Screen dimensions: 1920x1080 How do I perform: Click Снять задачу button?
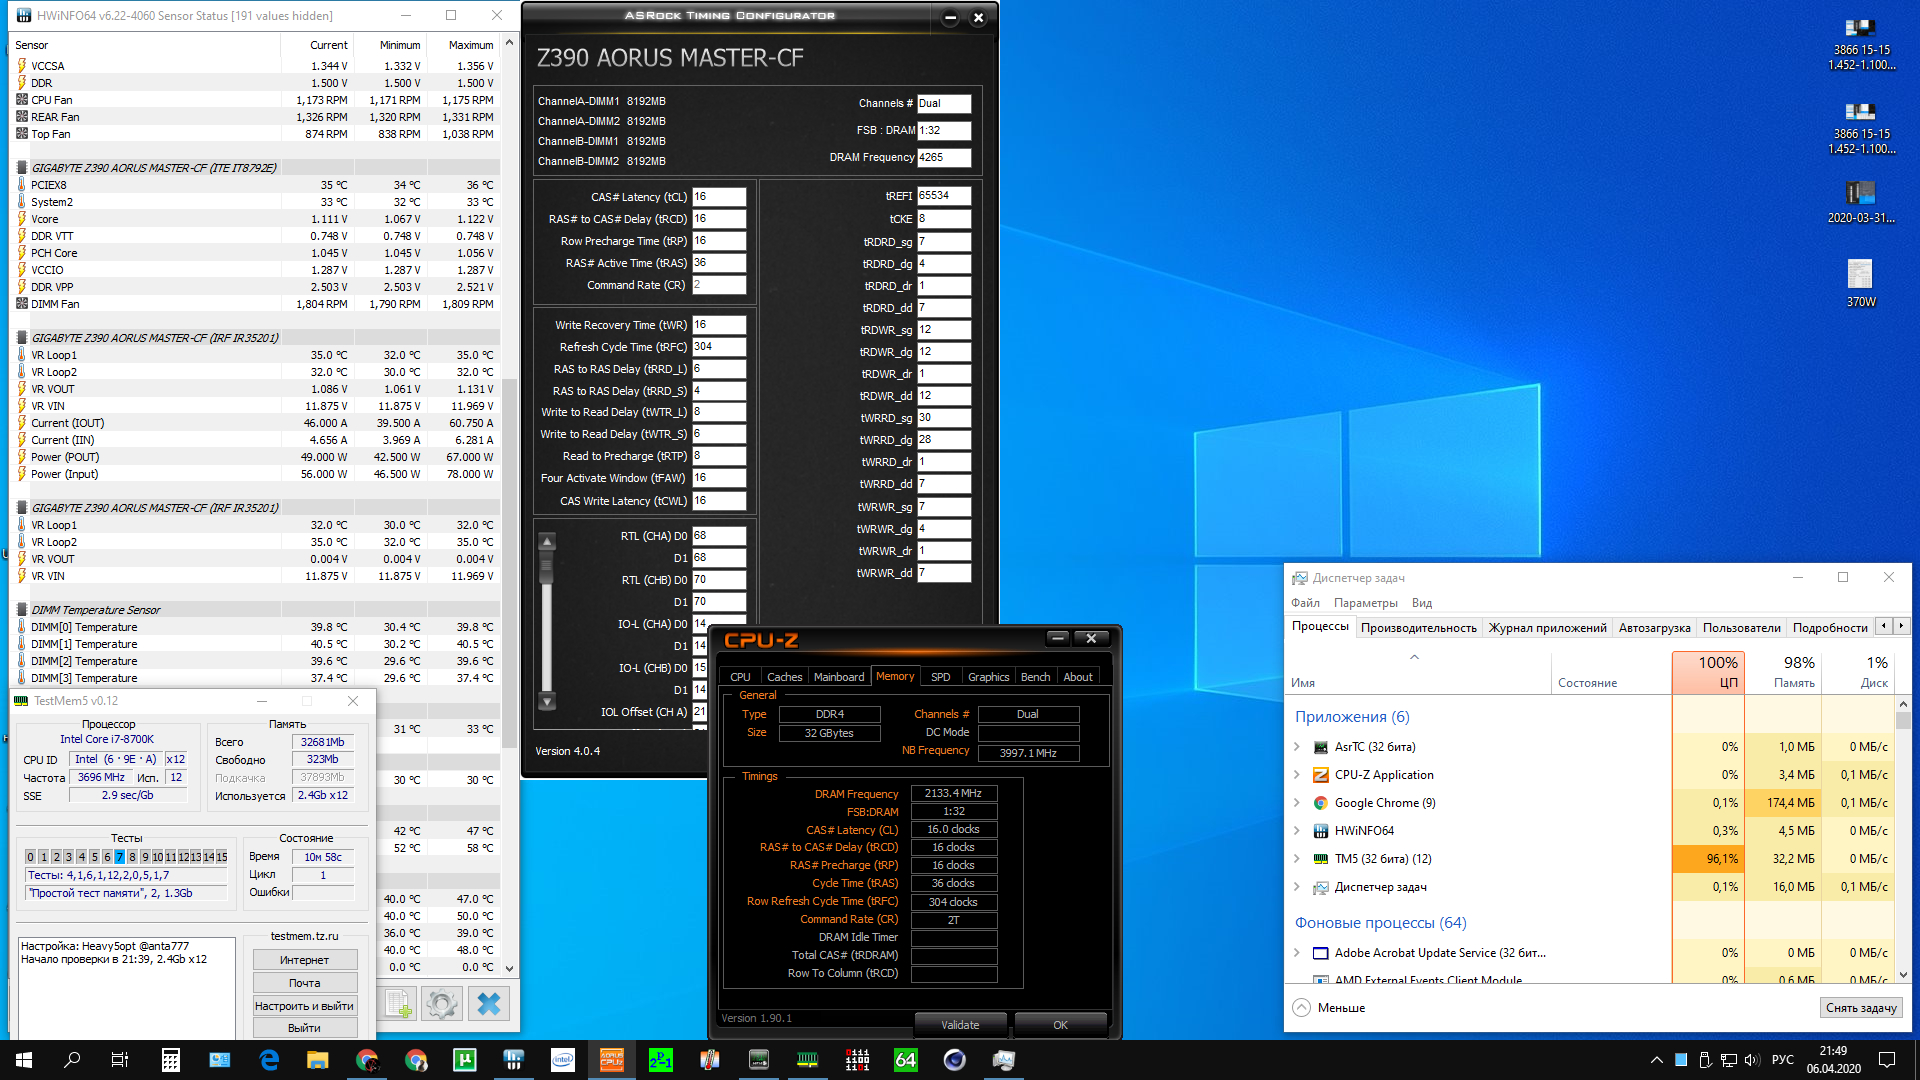pos(1860,1007)
